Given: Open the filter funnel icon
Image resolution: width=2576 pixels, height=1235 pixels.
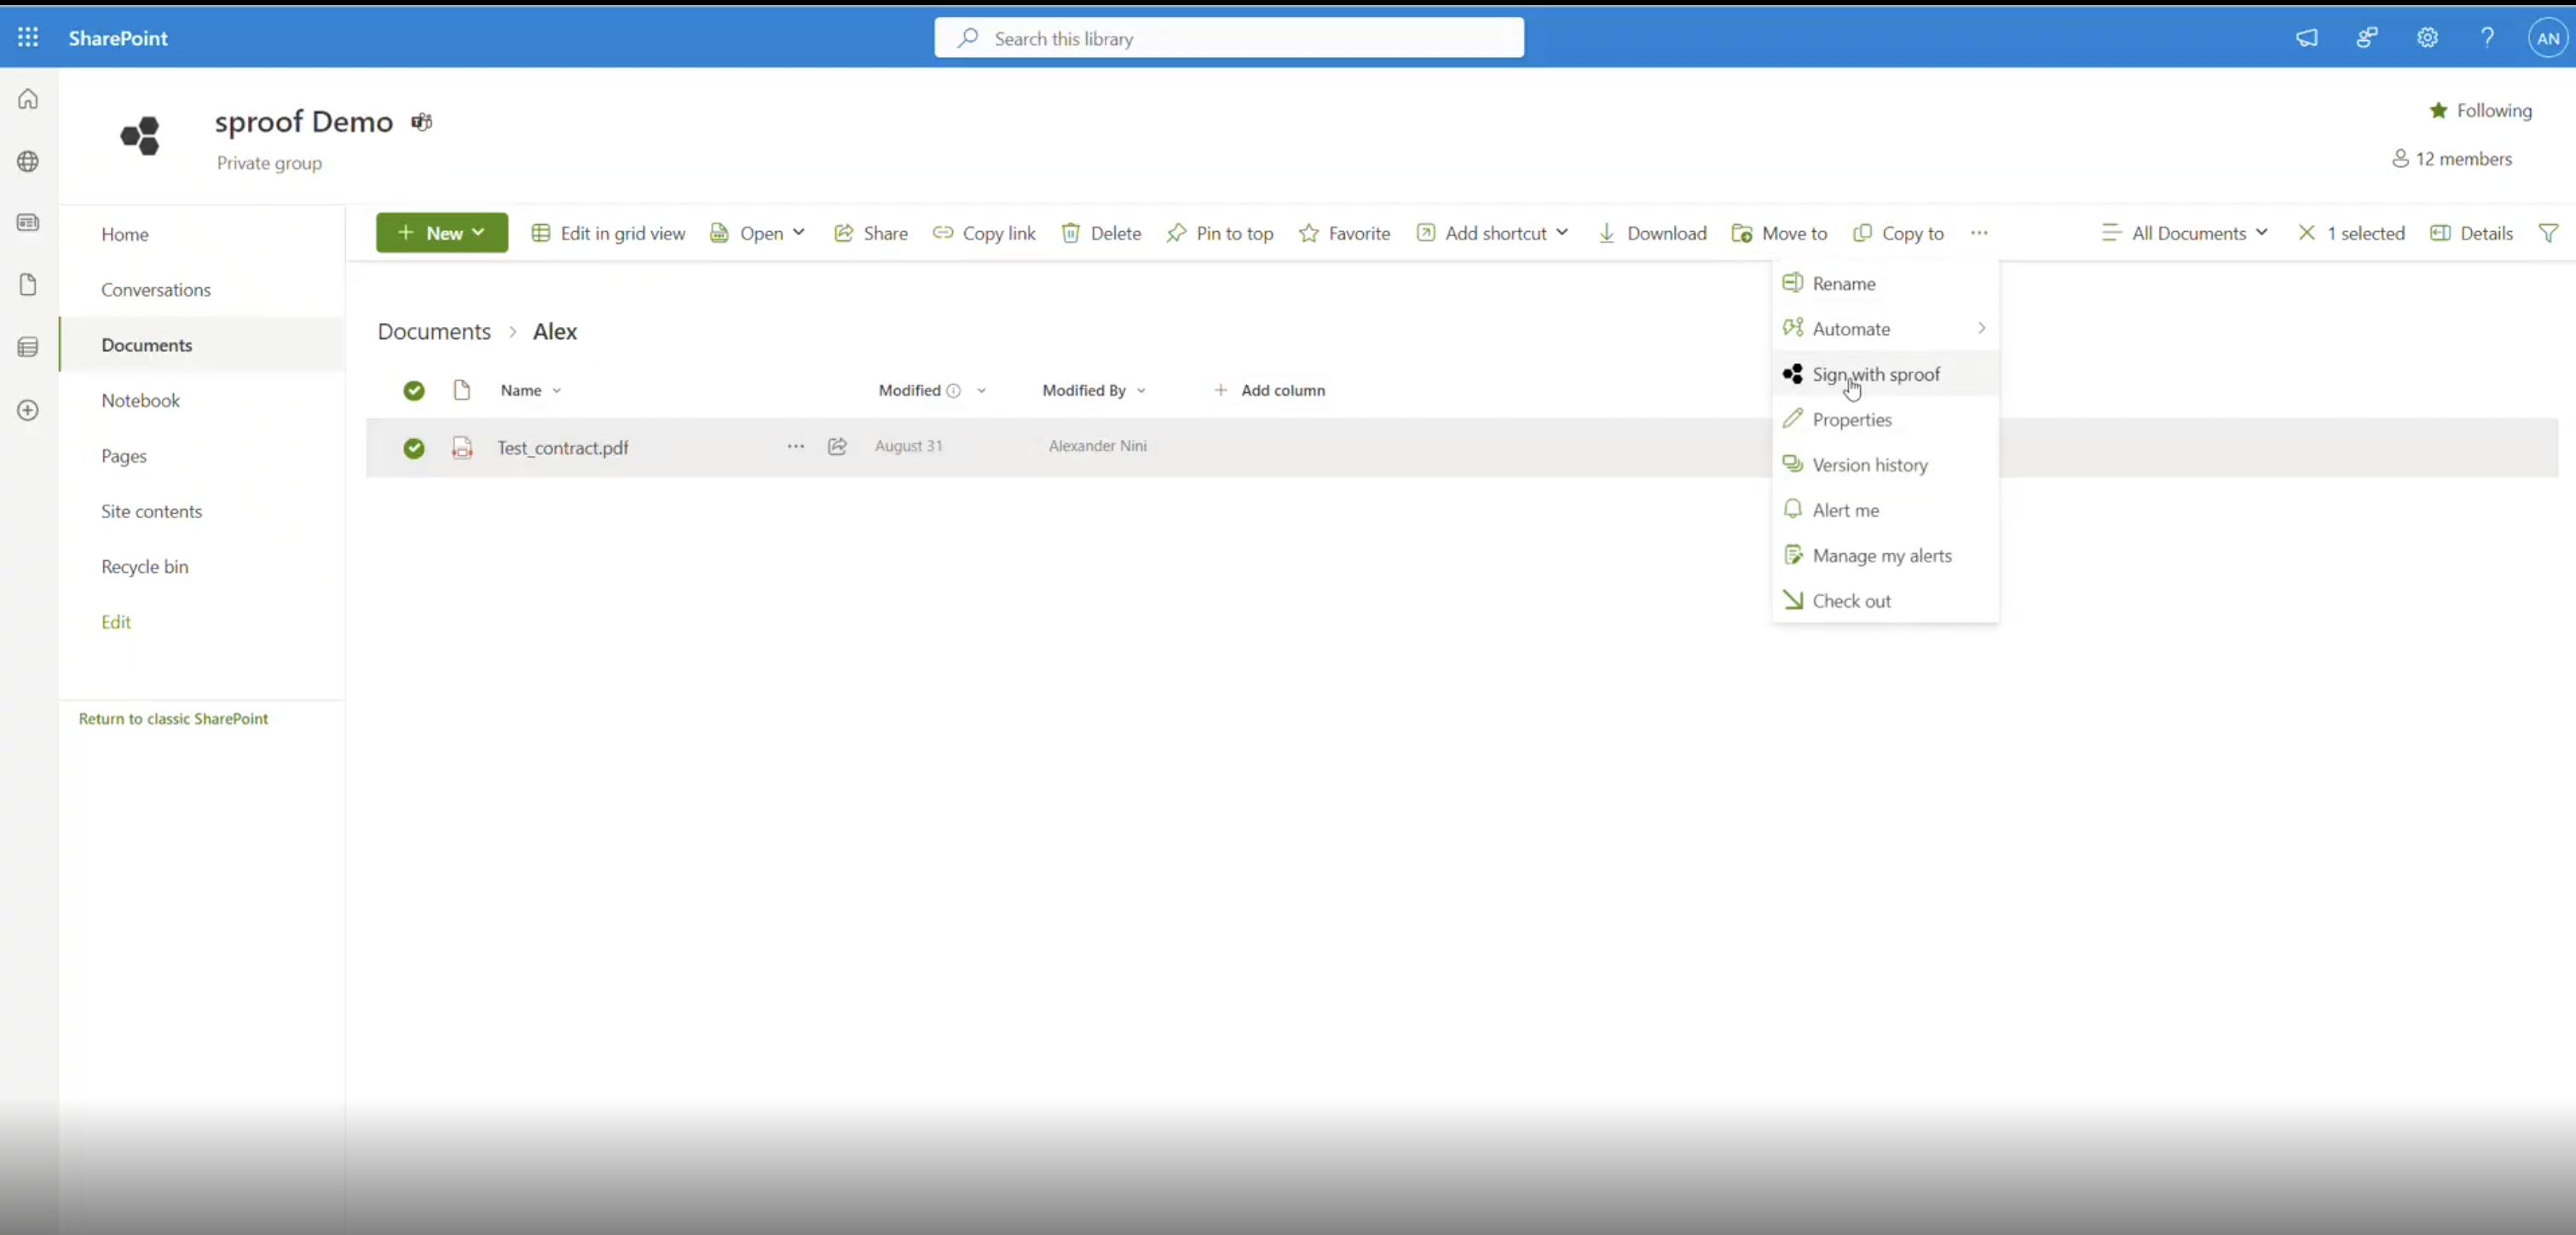Looking at the screenshot, I should pyautogui.click(x=2548, y=233).
